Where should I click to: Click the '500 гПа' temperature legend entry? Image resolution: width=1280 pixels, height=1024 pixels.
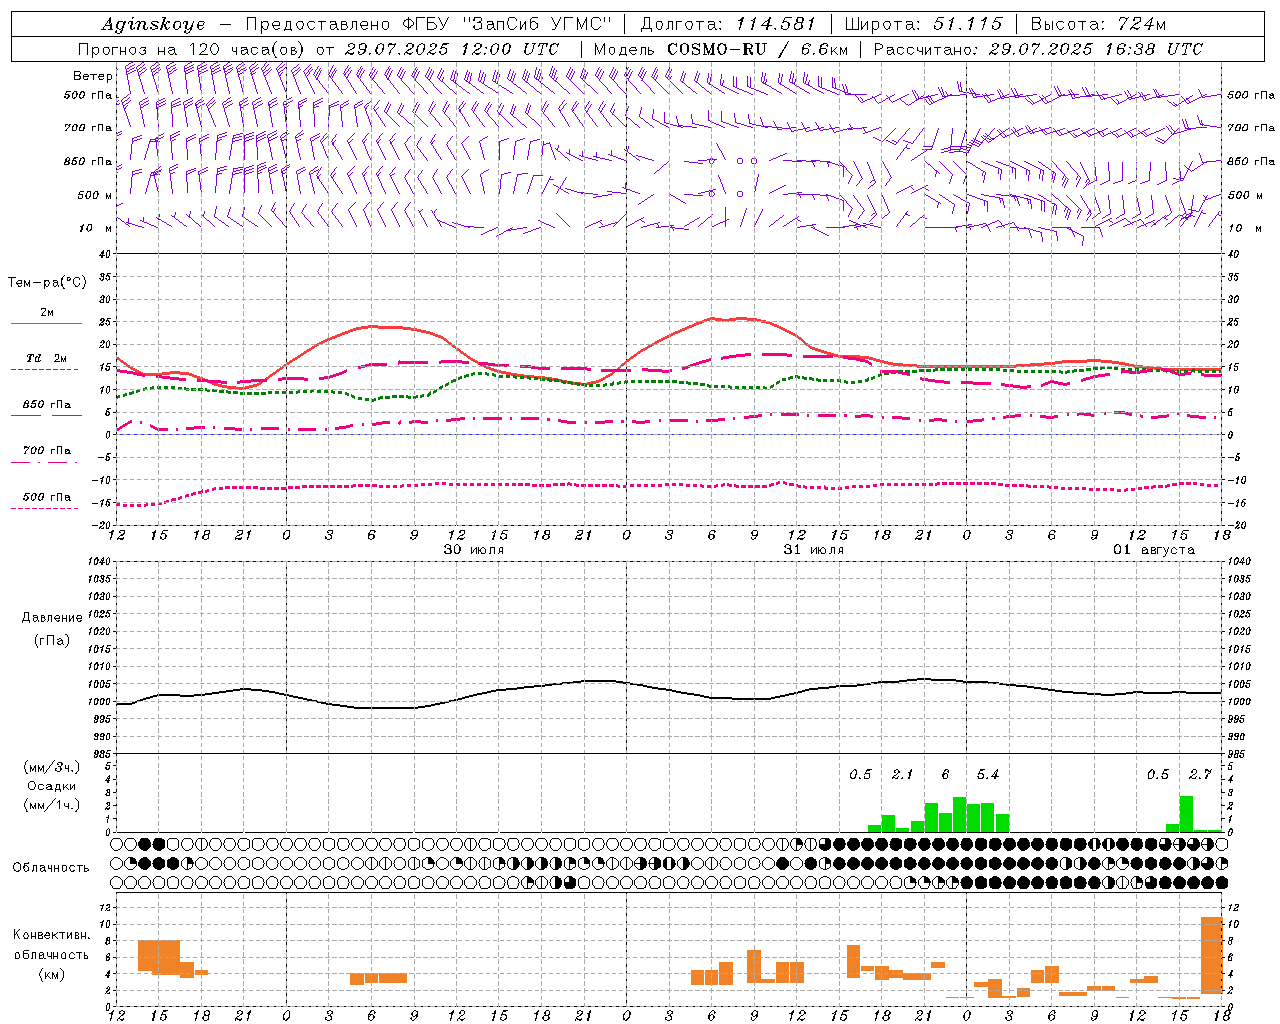pyautogui.click(x=47, y=497)
